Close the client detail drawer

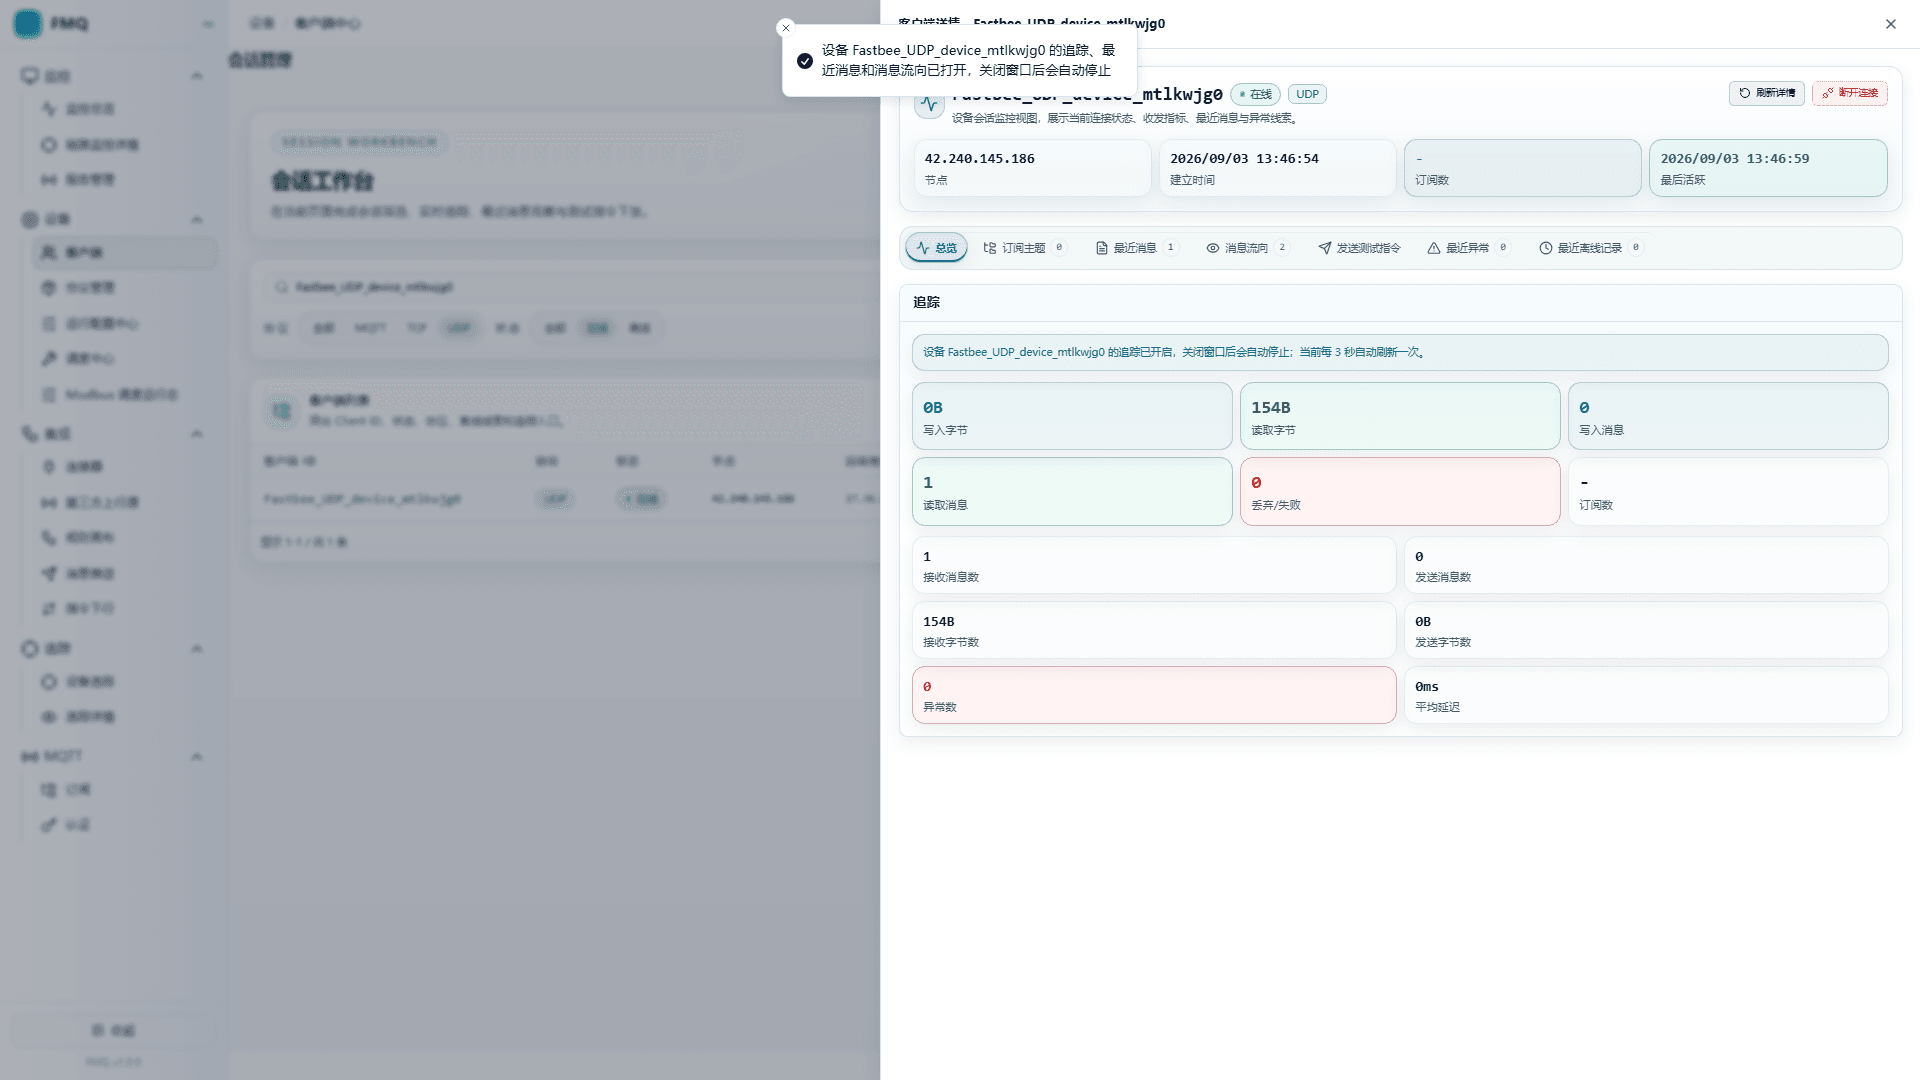click(1891, 24)
